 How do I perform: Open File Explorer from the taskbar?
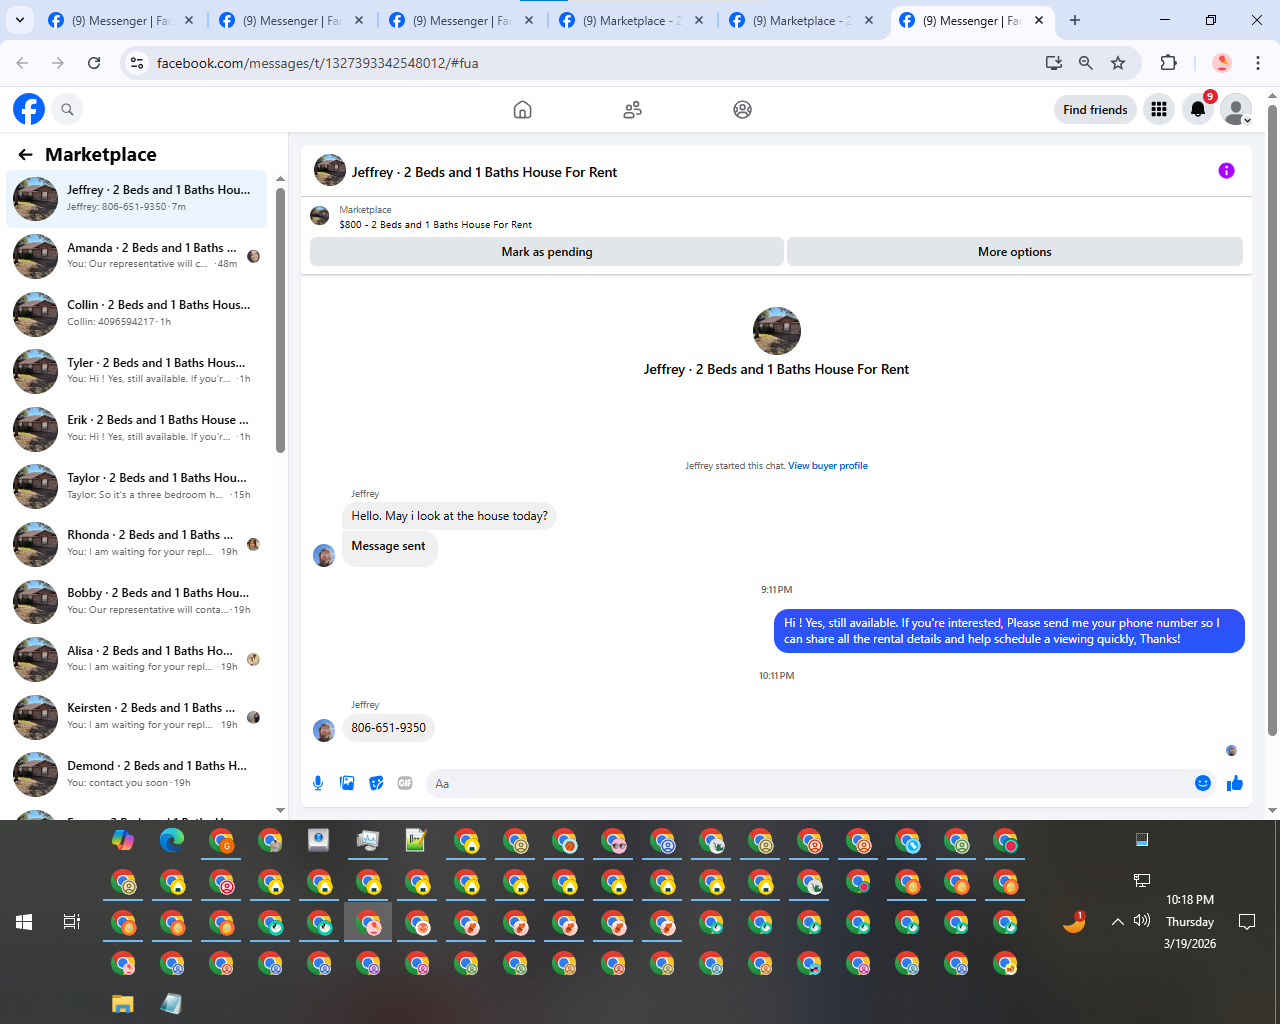[122, 1004]
